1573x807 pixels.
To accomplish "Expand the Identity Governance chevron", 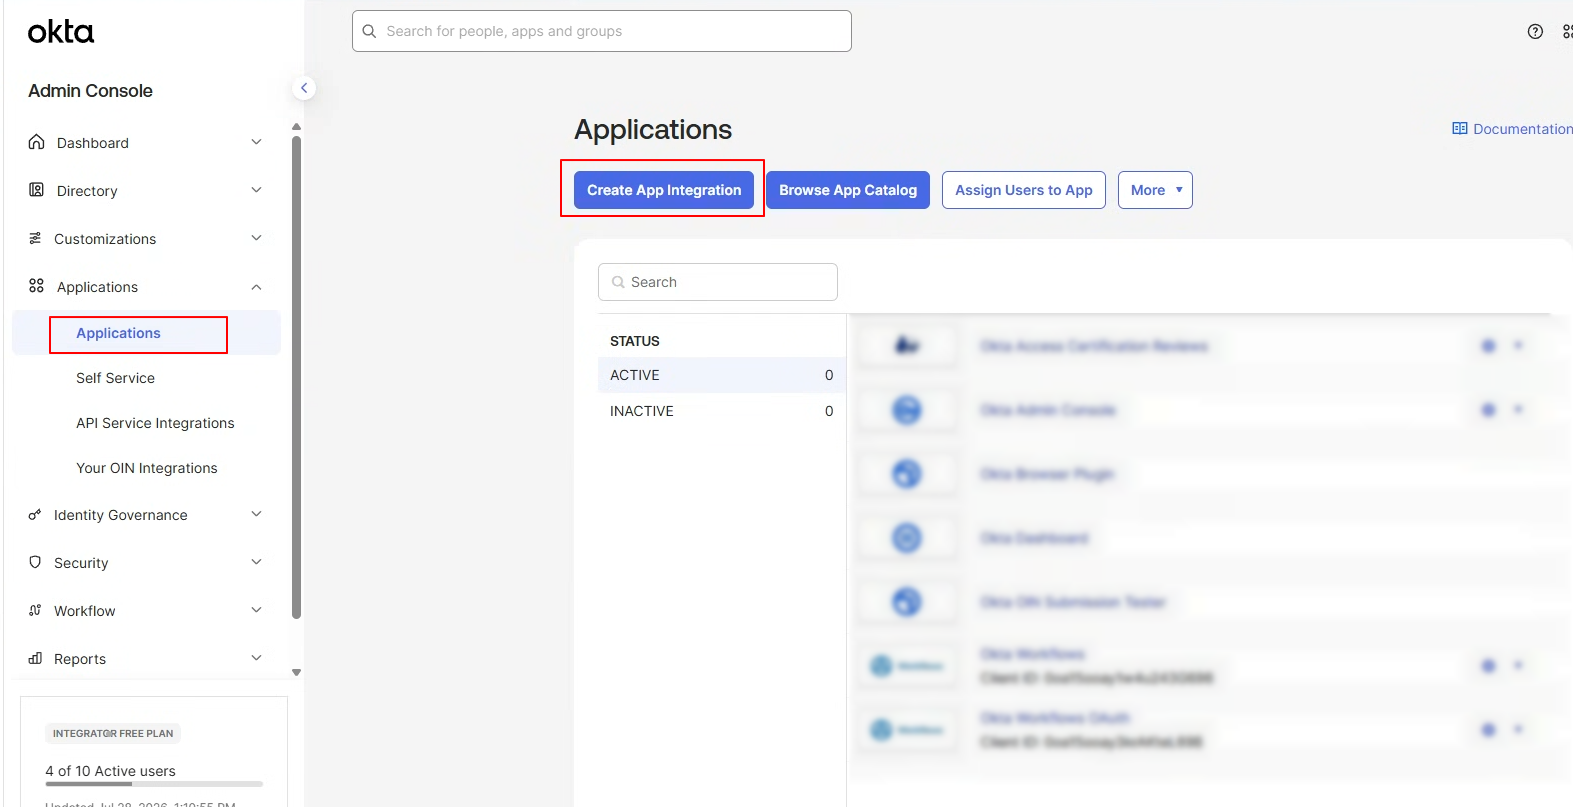I will click(x=256, y=514).
